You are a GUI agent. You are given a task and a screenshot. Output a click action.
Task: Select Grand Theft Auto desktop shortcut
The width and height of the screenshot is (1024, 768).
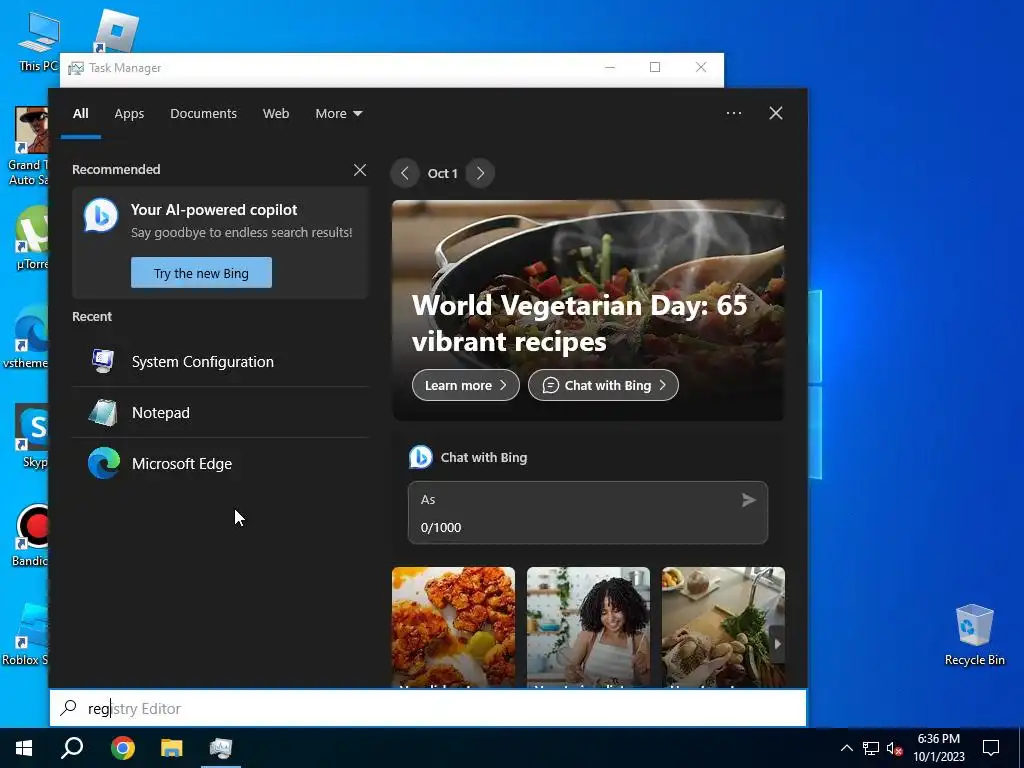(30, 146)
